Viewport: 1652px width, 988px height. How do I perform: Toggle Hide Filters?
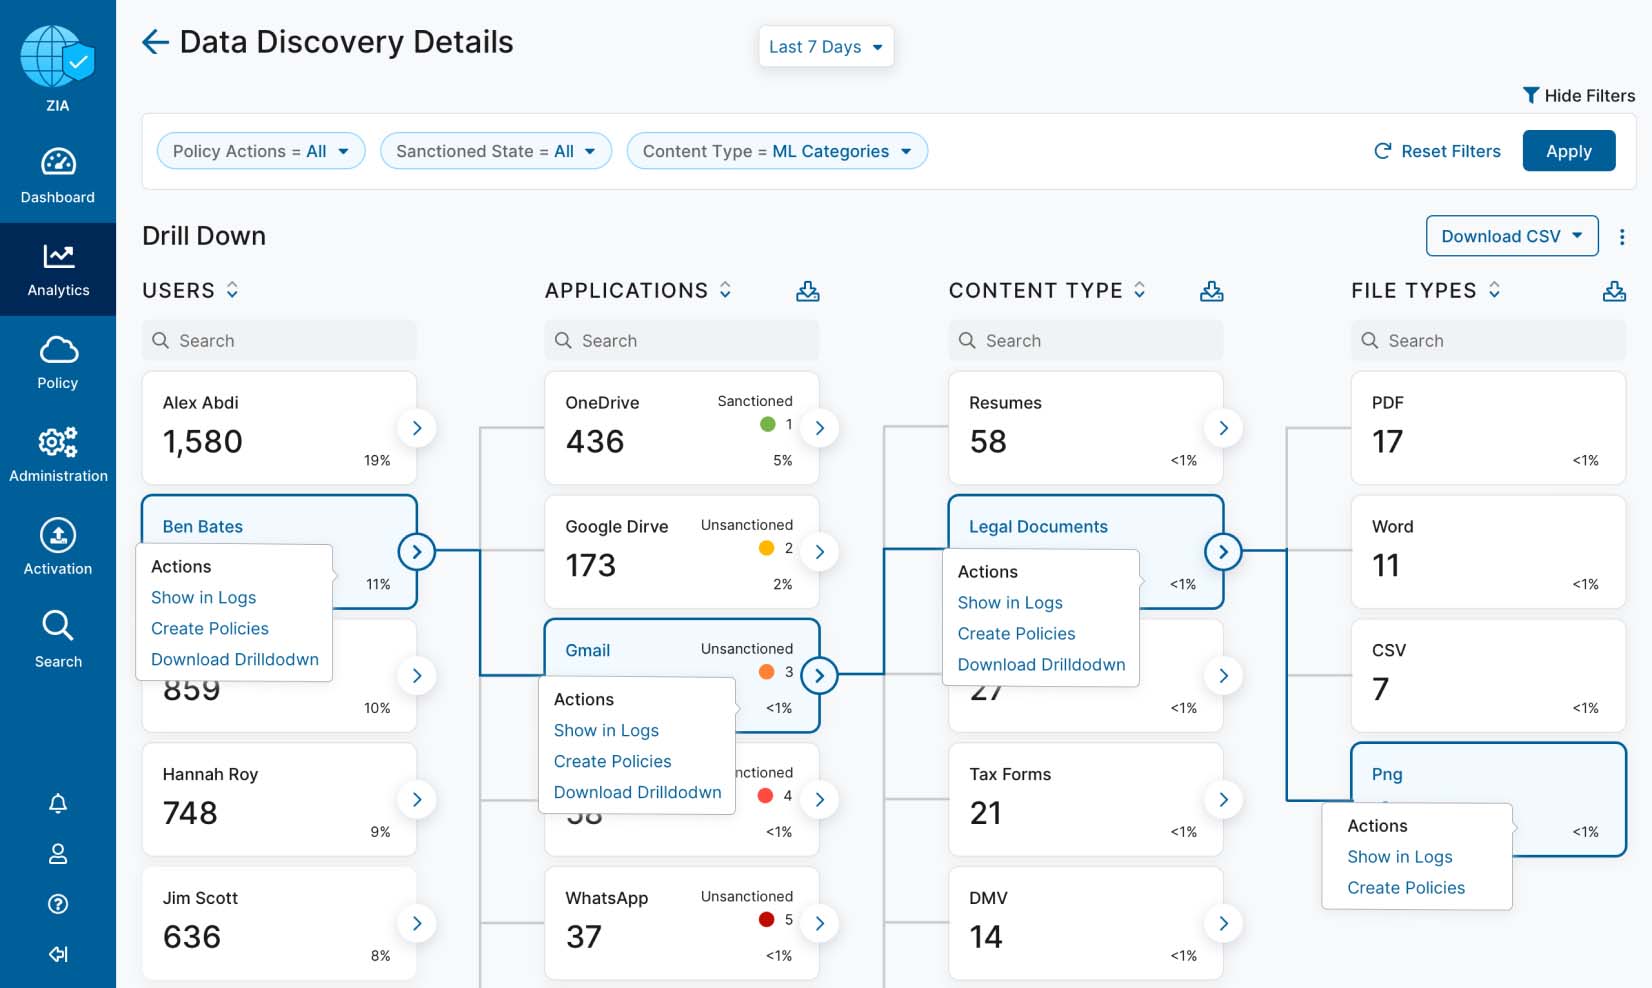1578,96
